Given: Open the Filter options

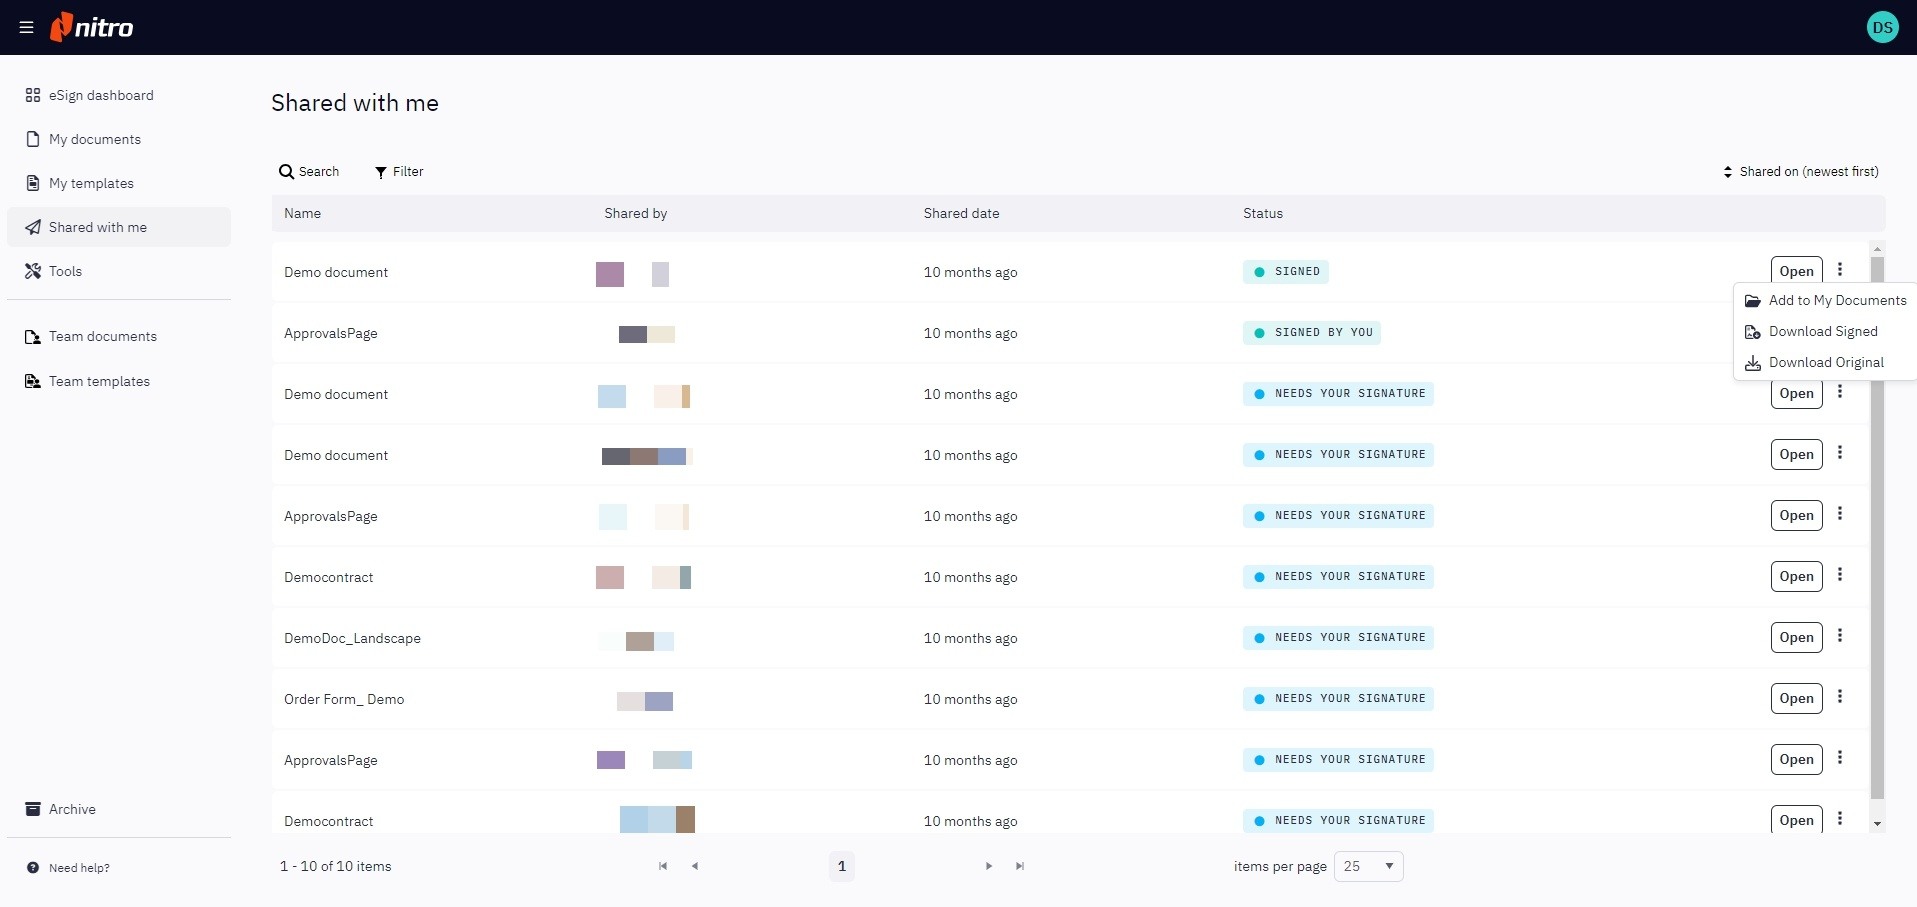Looking at the screenshot, I should 399,172.
